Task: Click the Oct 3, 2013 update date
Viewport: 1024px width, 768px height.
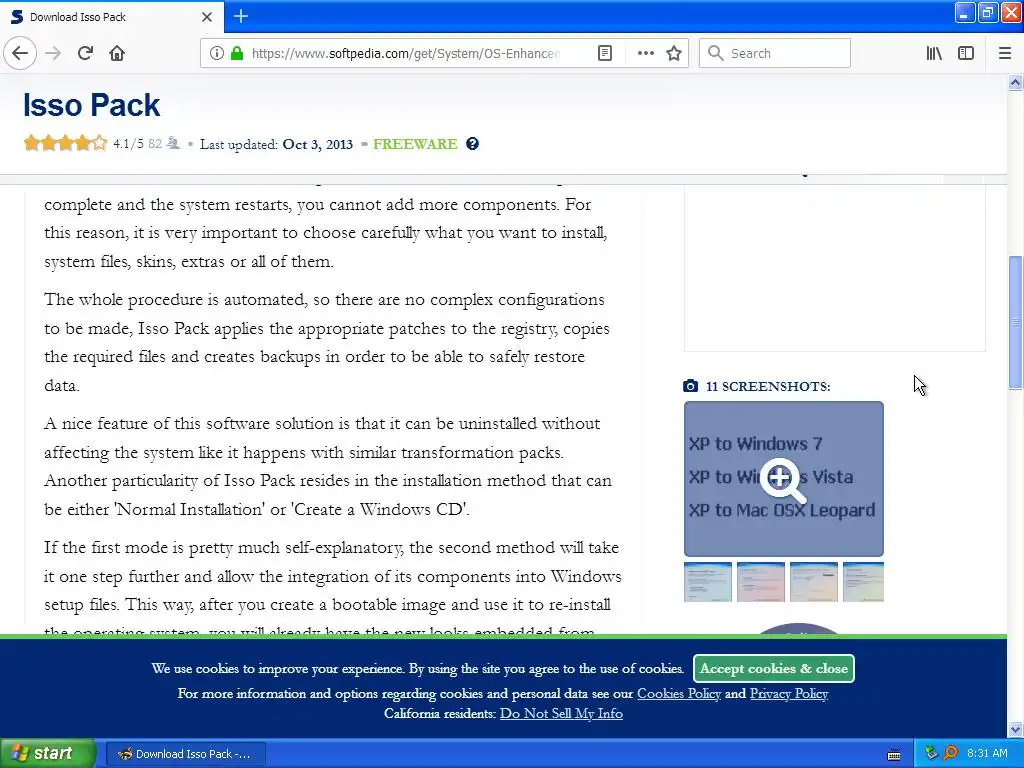Action: pos(317,144)
